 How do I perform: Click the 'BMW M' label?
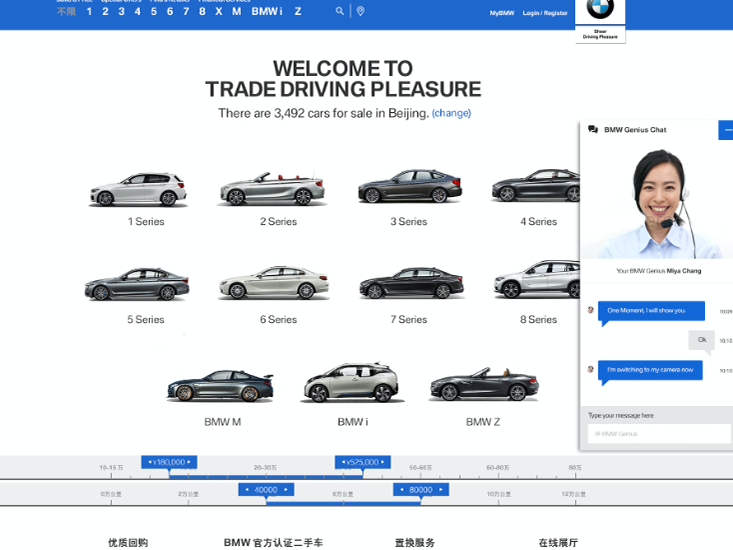coord(223,422)
